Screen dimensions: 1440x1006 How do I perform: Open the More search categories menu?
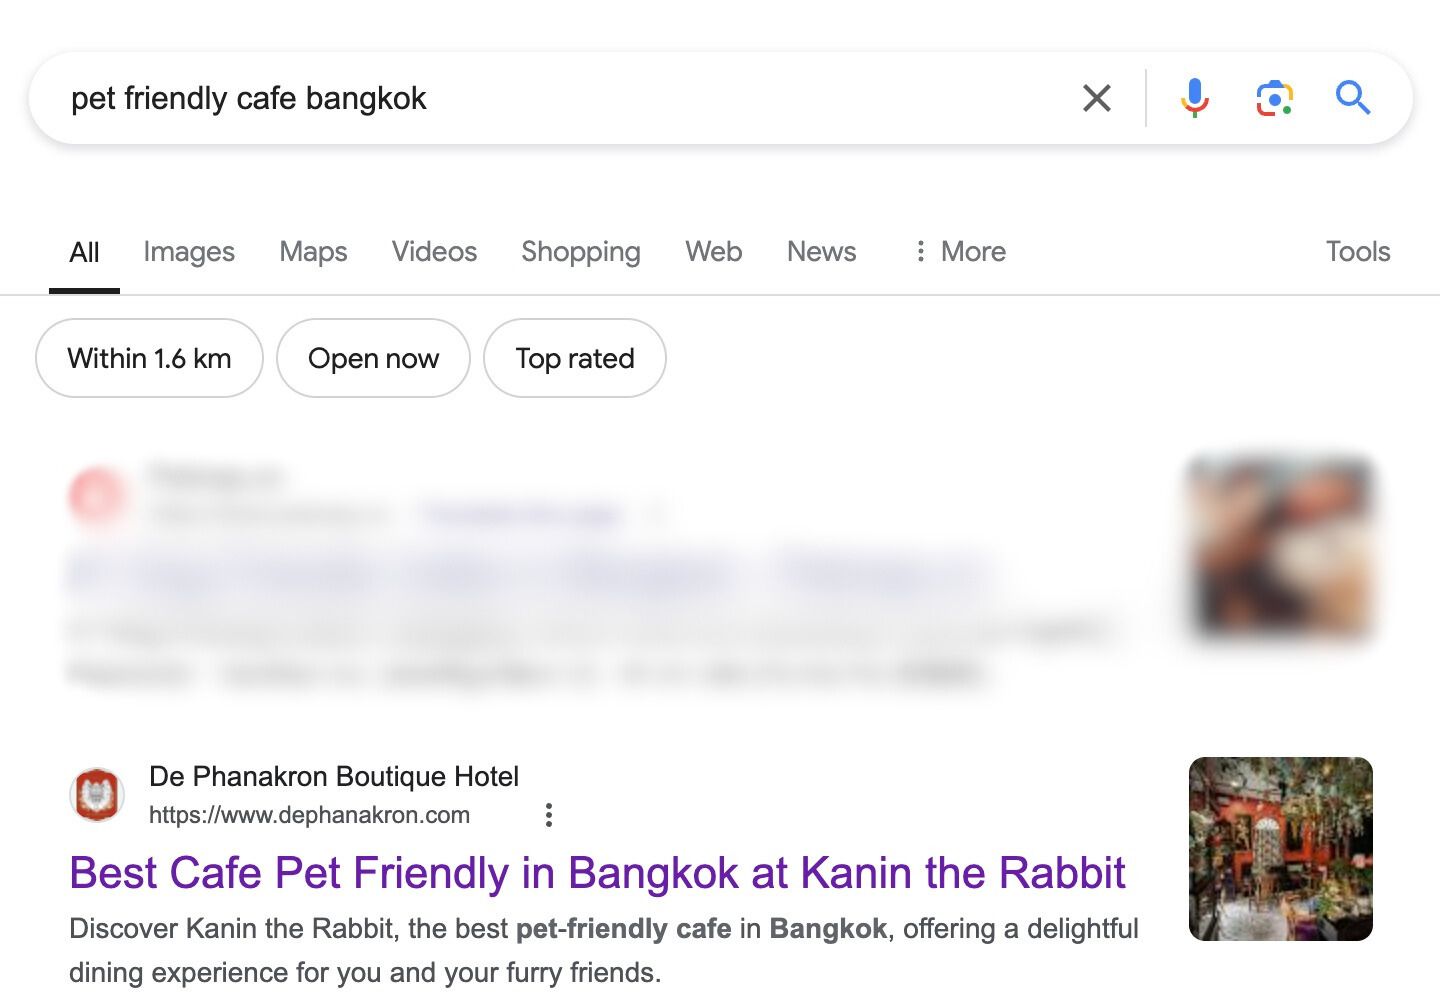pos(958,251)
